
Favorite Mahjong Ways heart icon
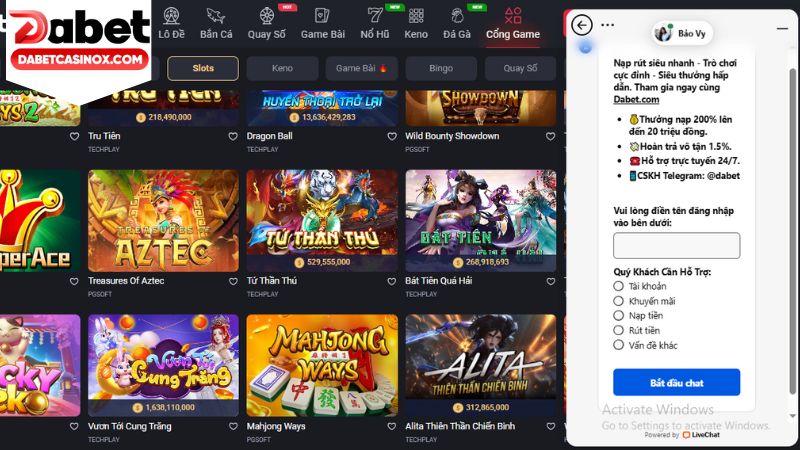(x=392, y=427)
